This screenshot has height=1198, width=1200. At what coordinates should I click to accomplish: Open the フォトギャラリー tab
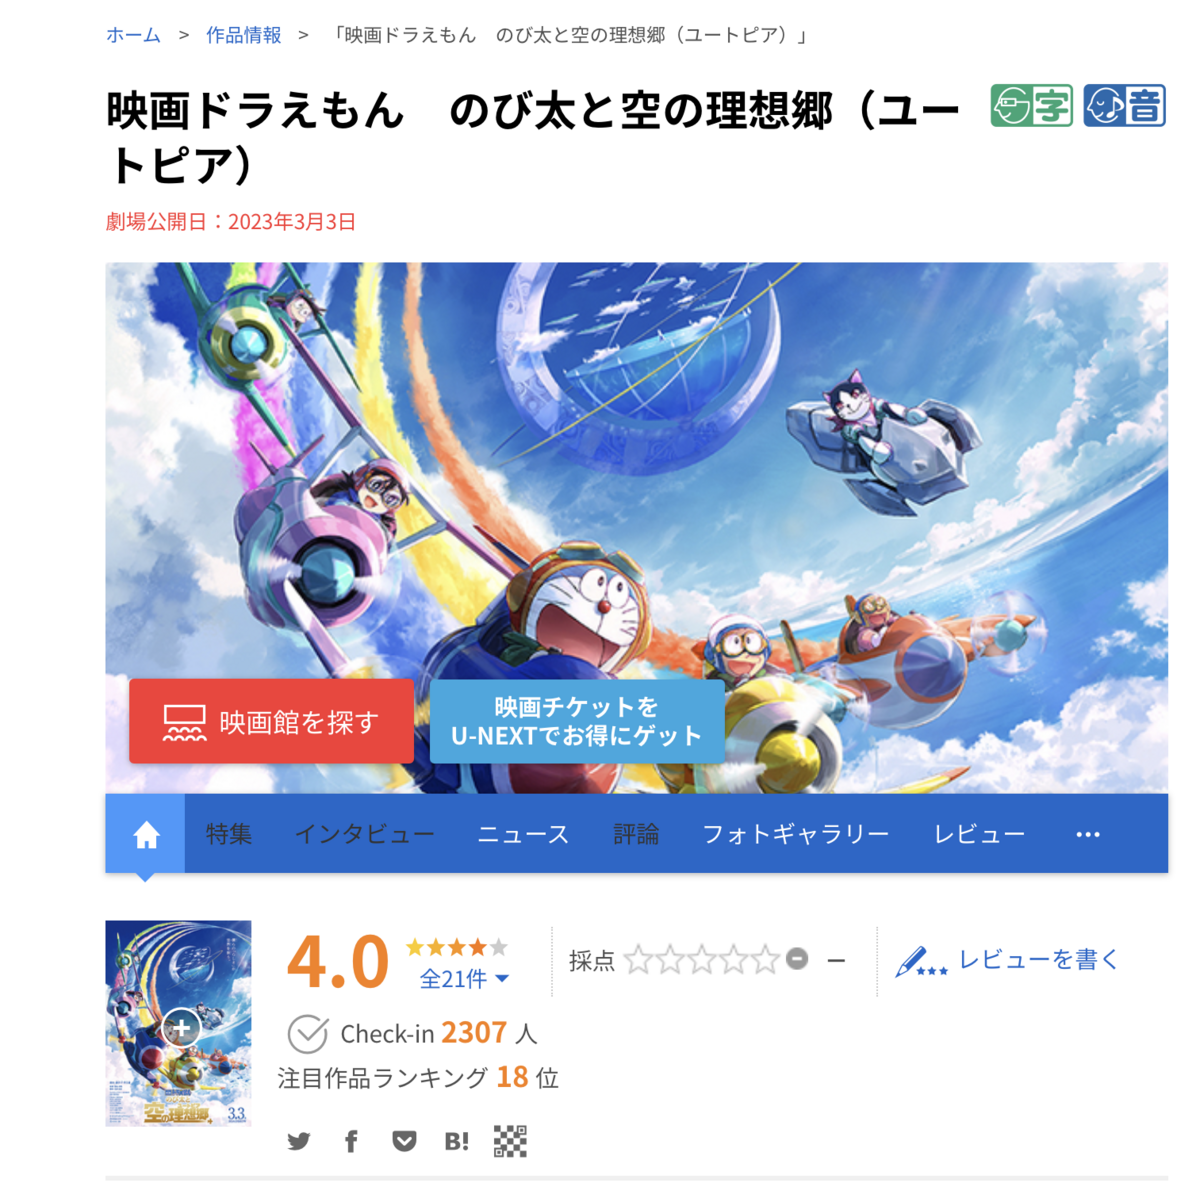pyautogui.click(x=796, y=834)
